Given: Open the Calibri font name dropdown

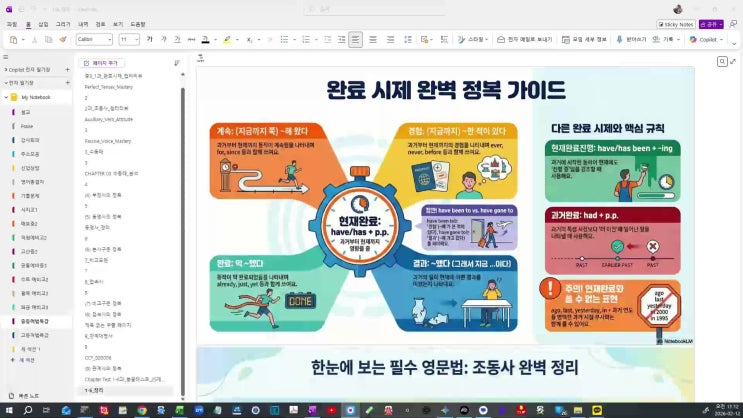Looking at the screenshot, I should [111, 39].
